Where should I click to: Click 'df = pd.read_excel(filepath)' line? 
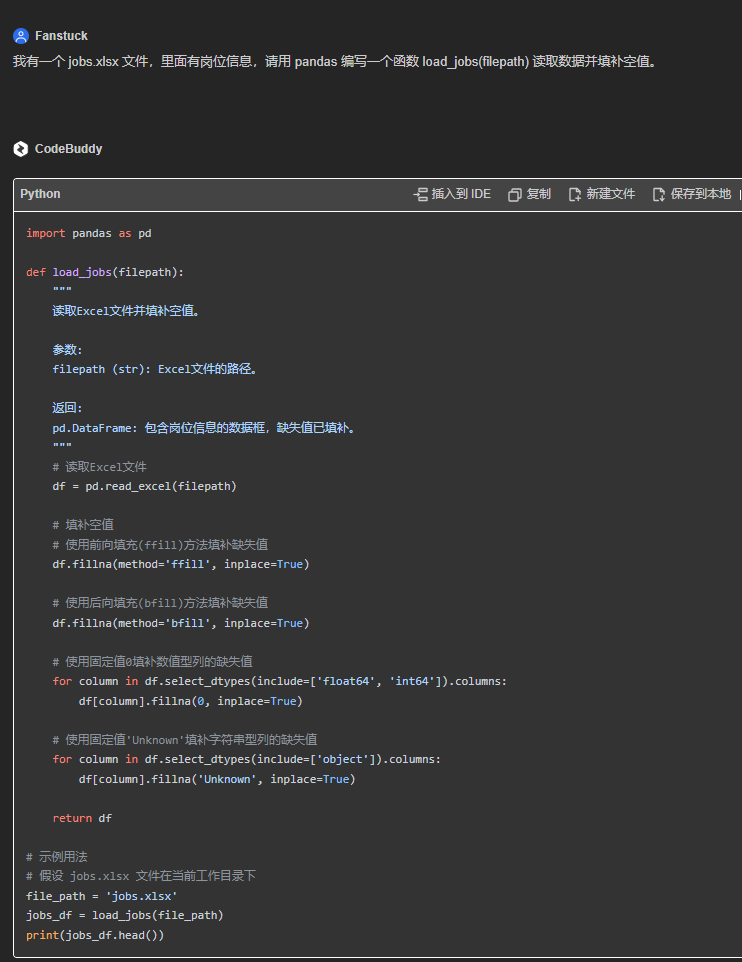(144, 487)
